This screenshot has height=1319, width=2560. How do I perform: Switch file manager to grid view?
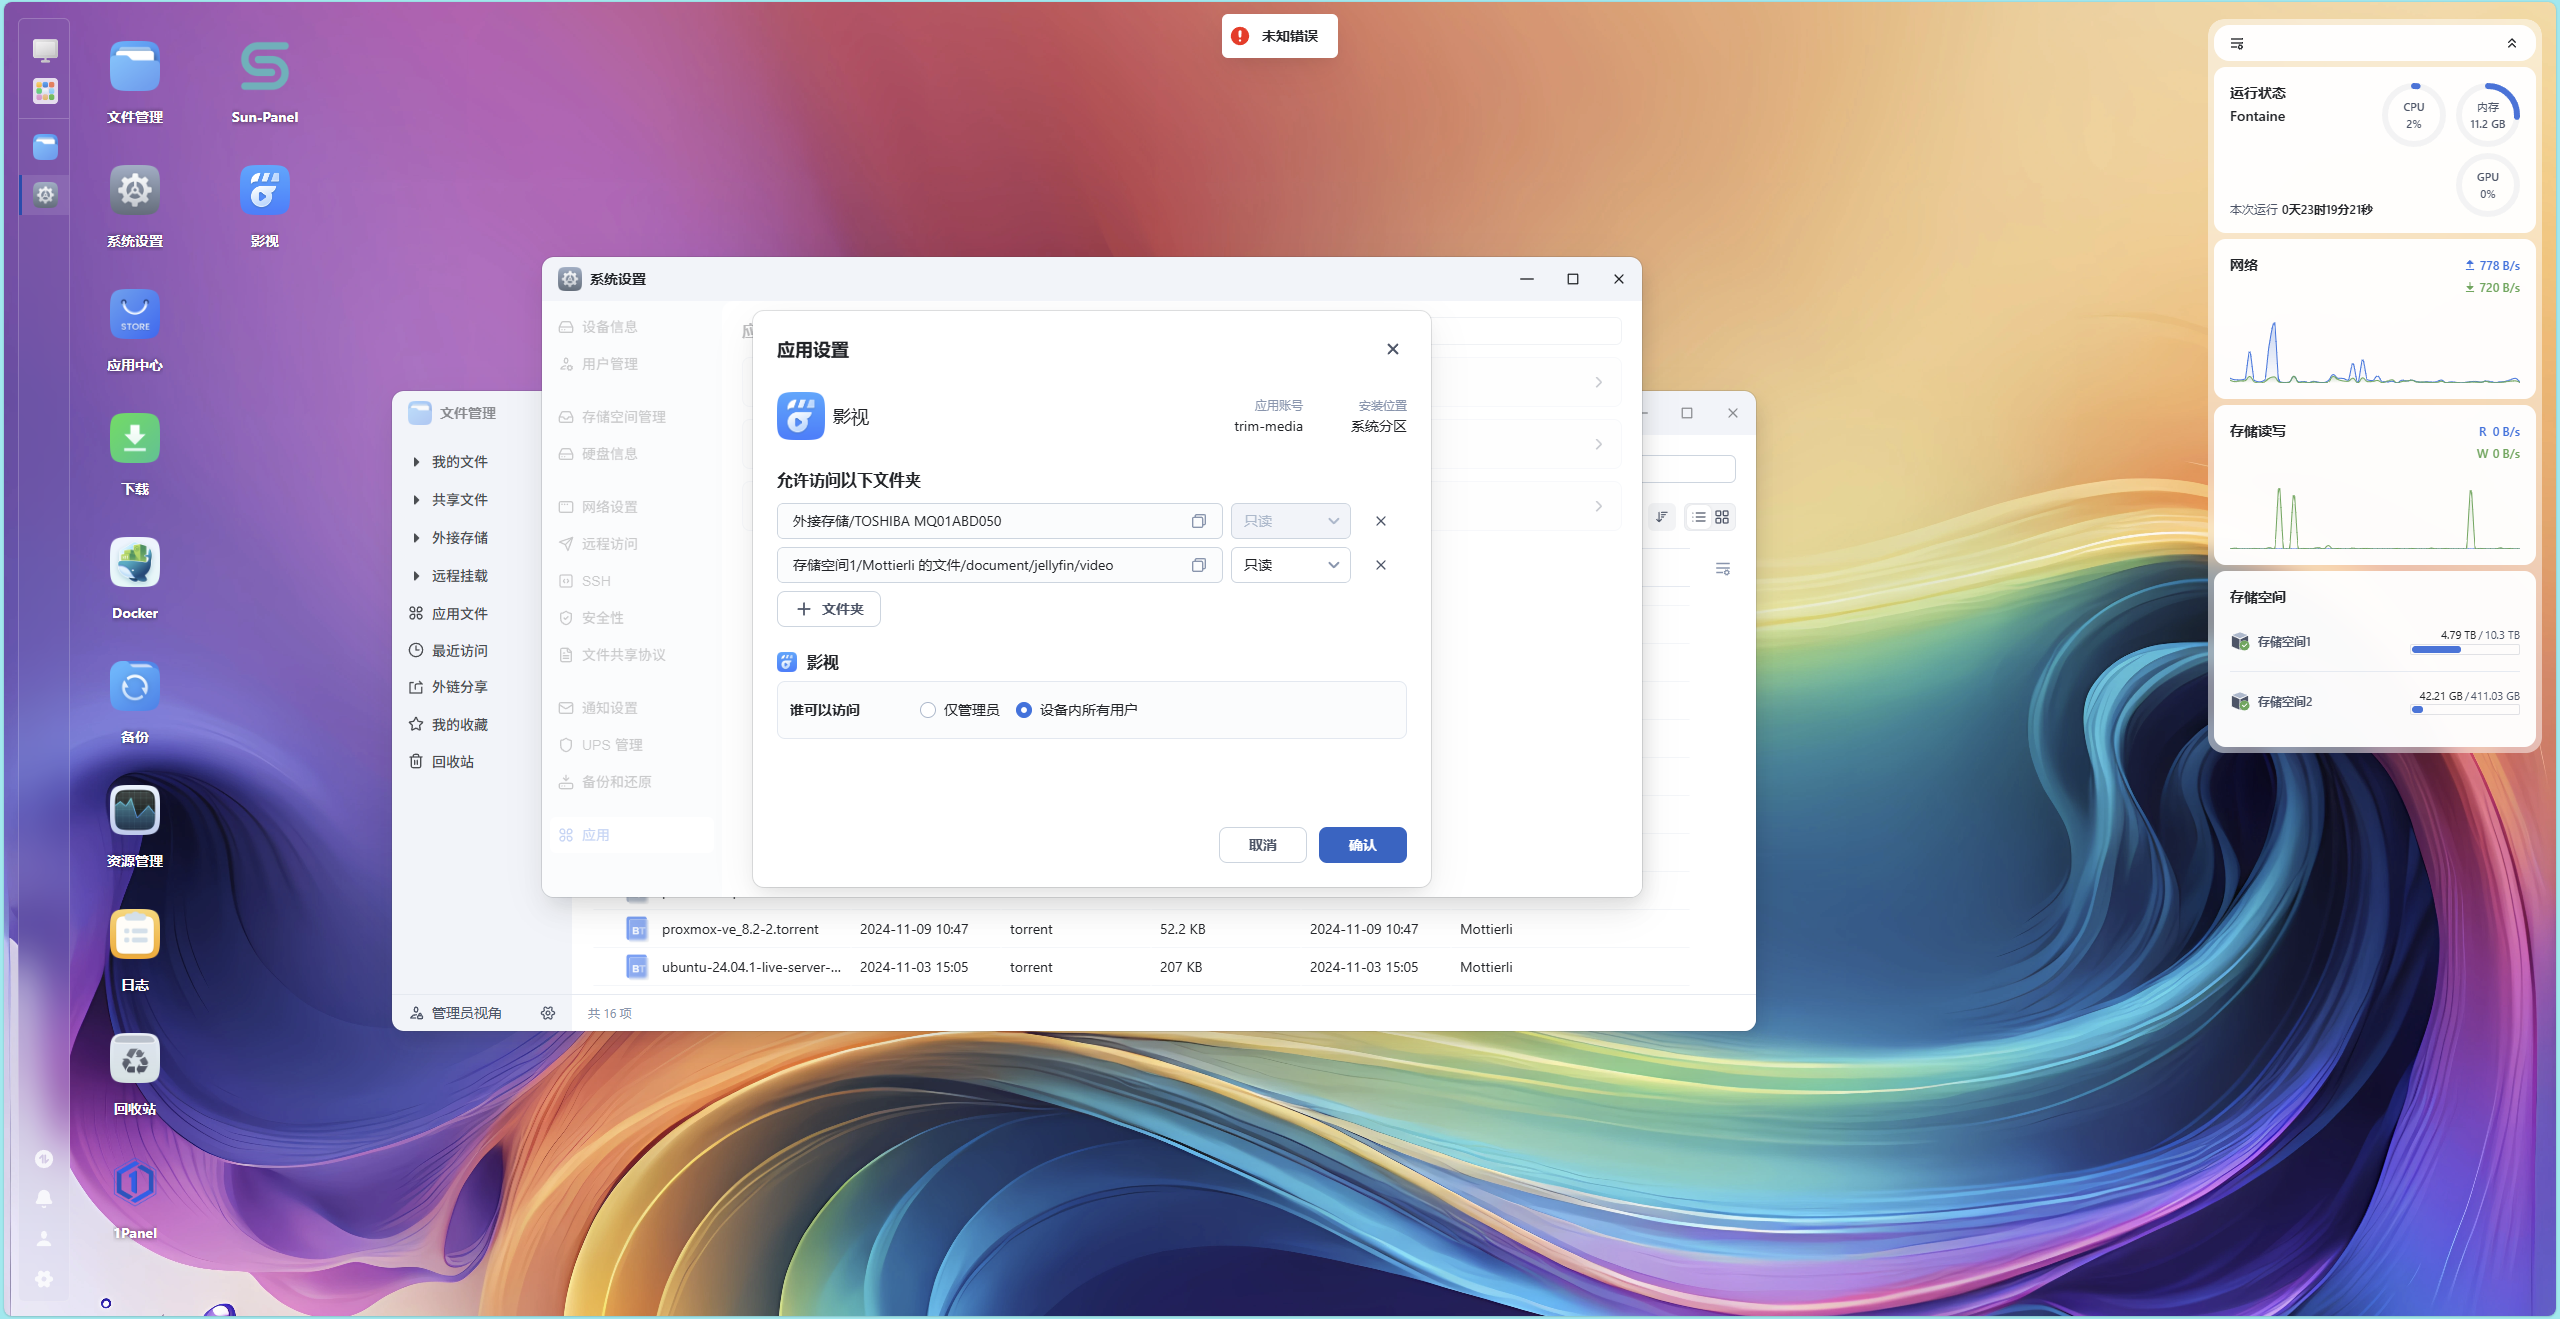(x=1722, y=517)
